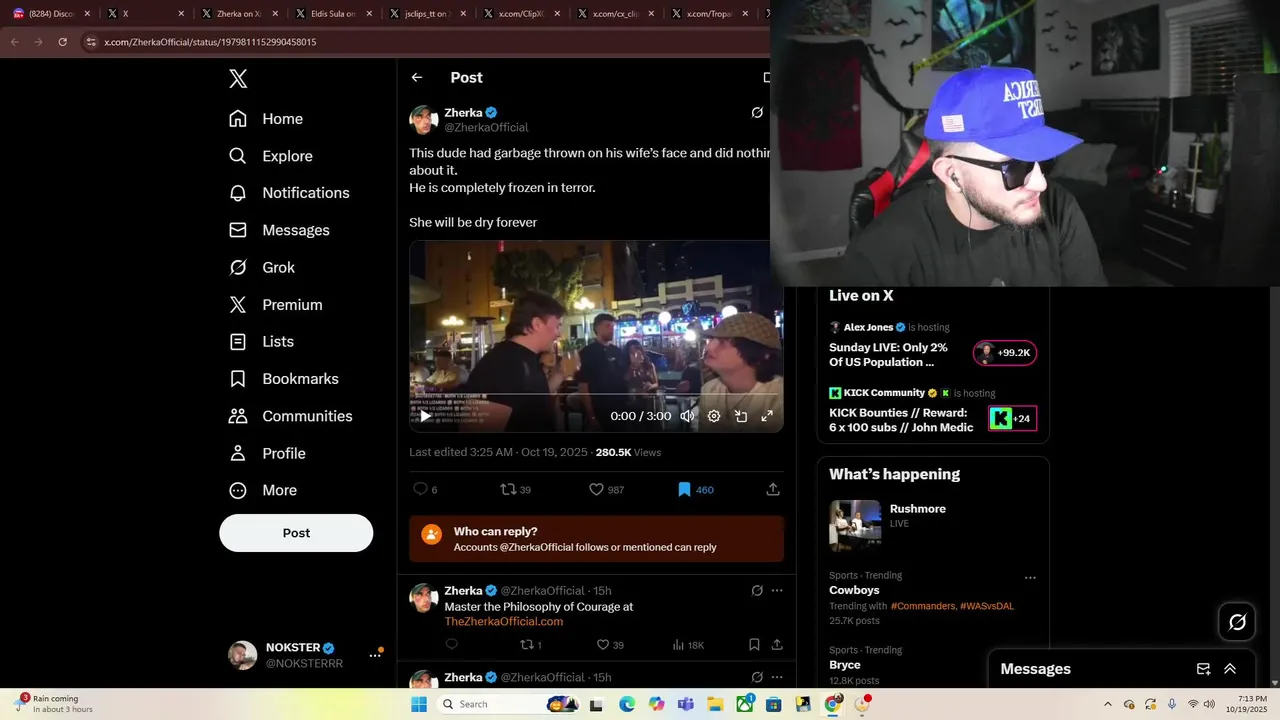This screenshot has height=720, width=1280.
Task: Open the X logo home icon
Action: 238,79
